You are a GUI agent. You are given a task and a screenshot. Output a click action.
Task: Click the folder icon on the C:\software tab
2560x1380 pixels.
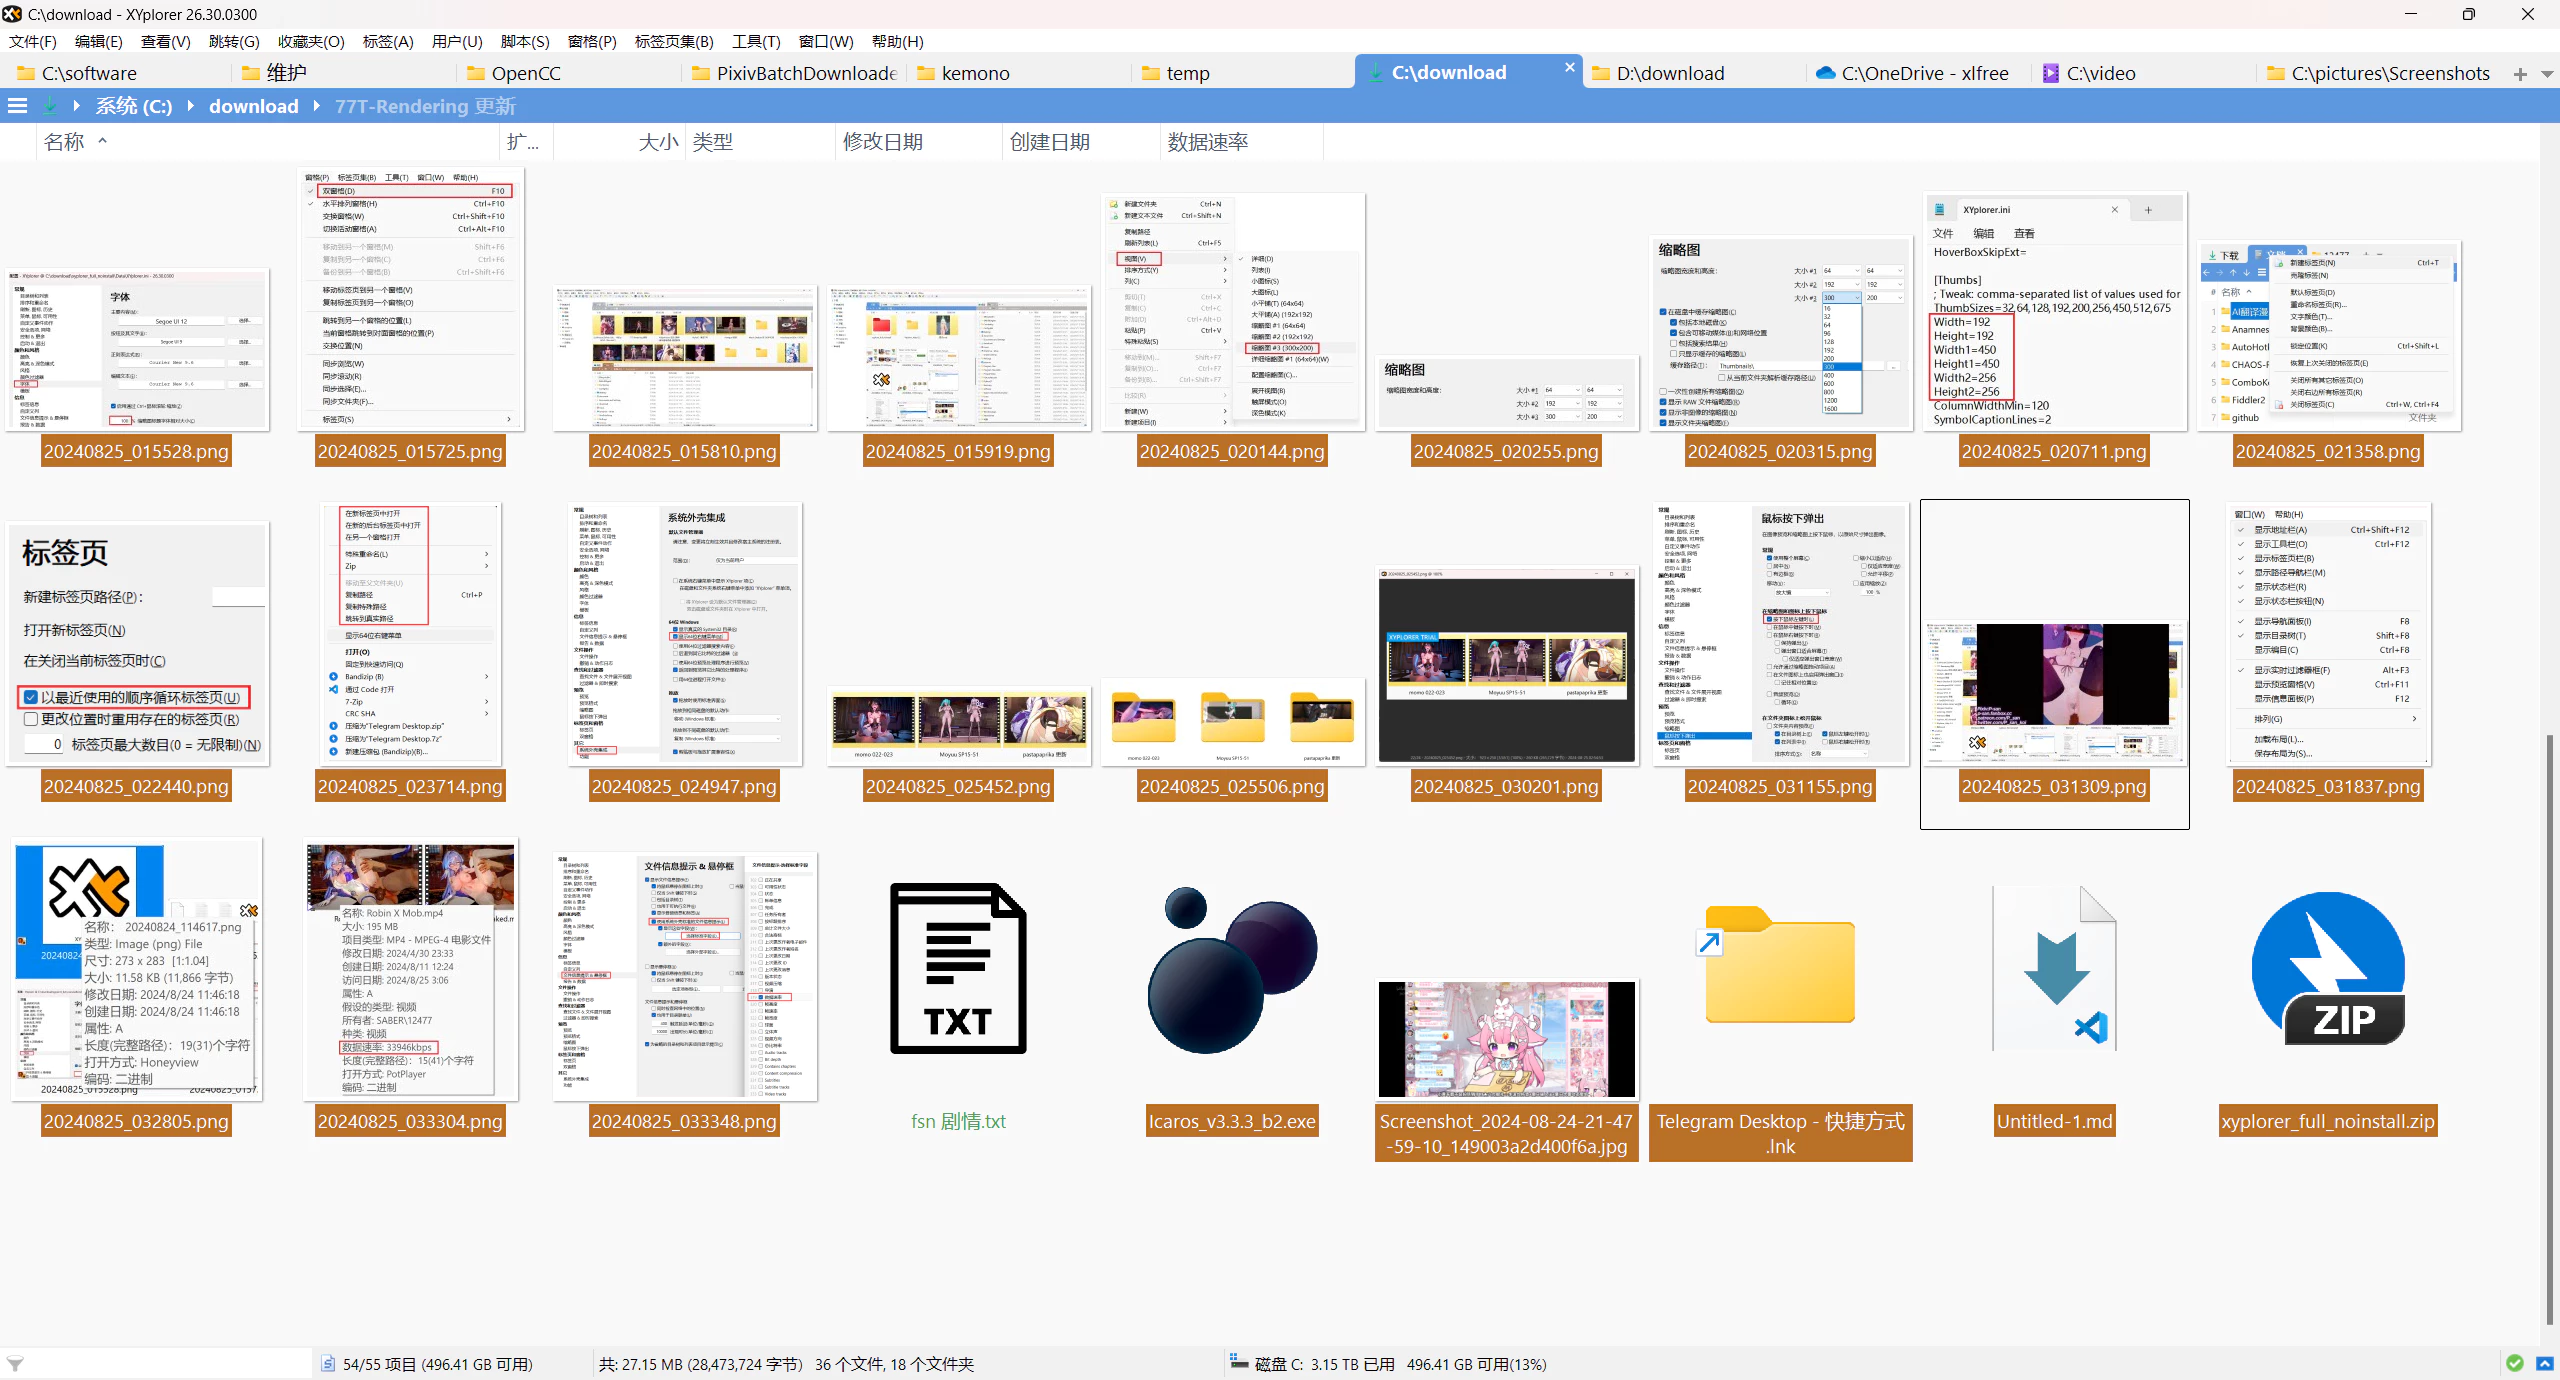coord(27,73)
